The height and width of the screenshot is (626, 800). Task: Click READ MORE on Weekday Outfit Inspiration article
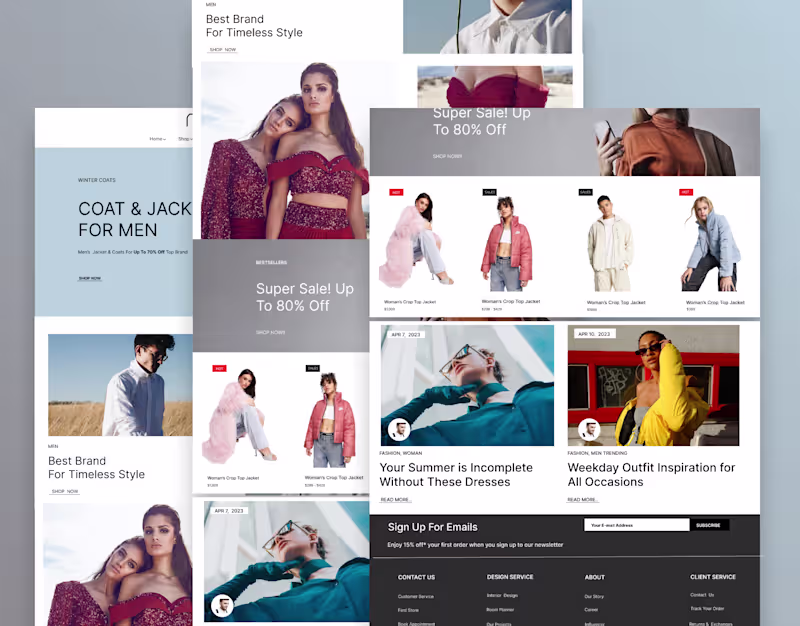(x=584, y=500)
